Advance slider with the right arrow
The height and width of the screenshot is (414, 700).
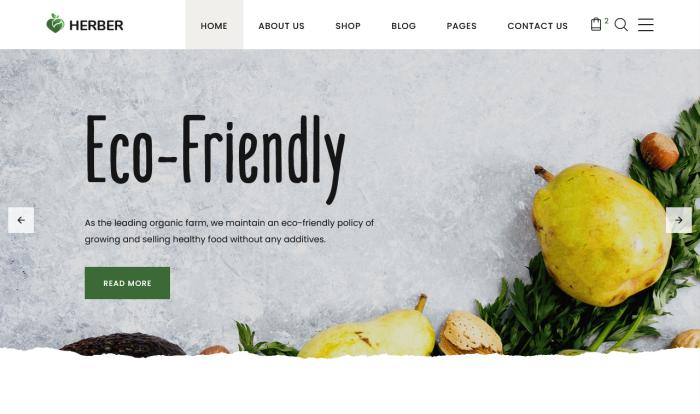pos(679,220)
